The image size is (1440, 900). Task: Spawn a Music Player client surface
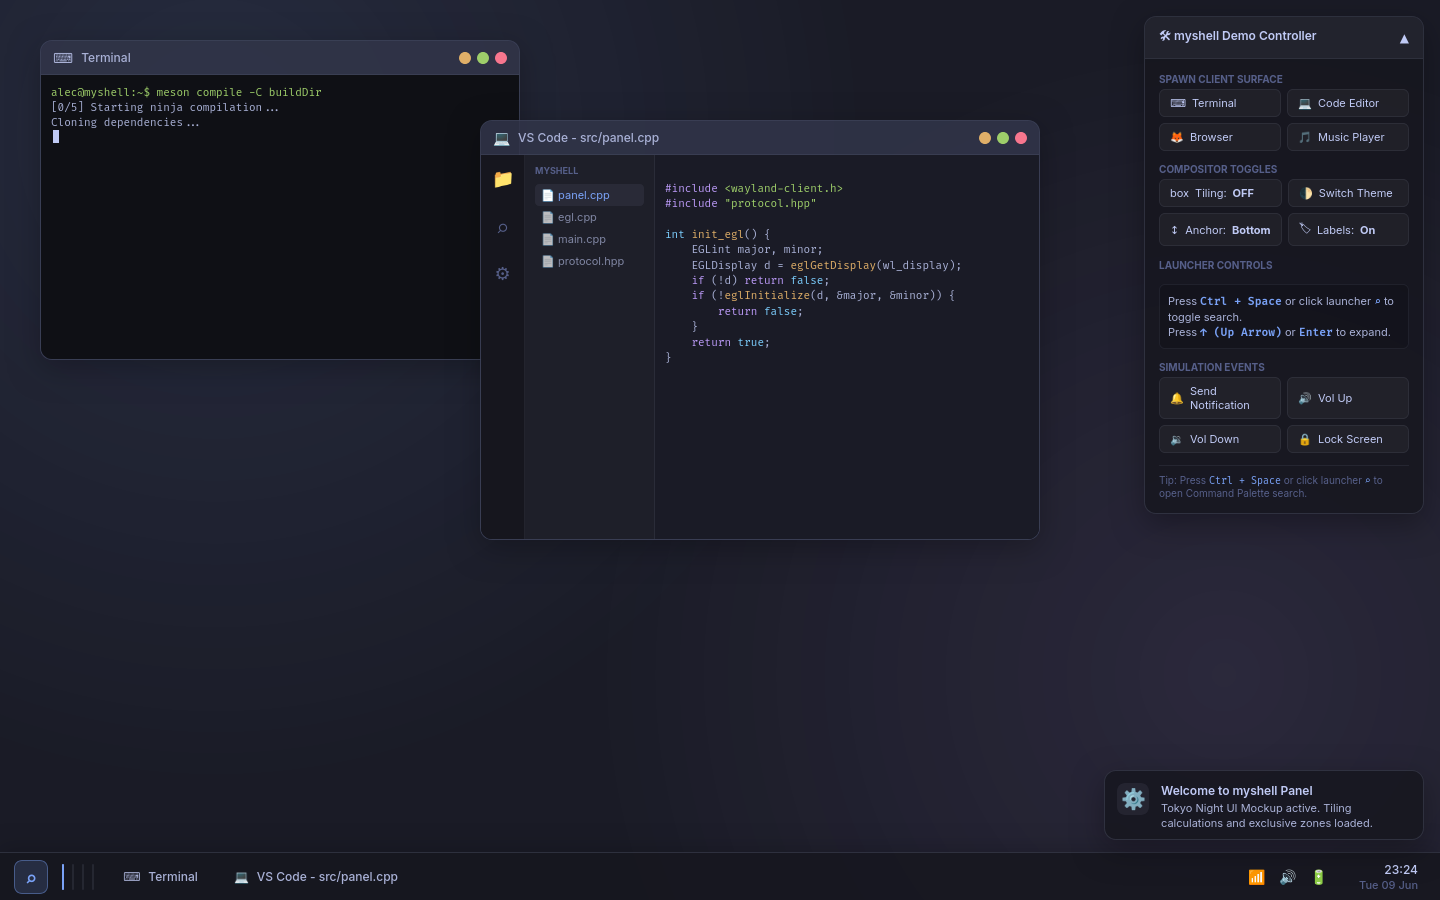(1348, 137)
